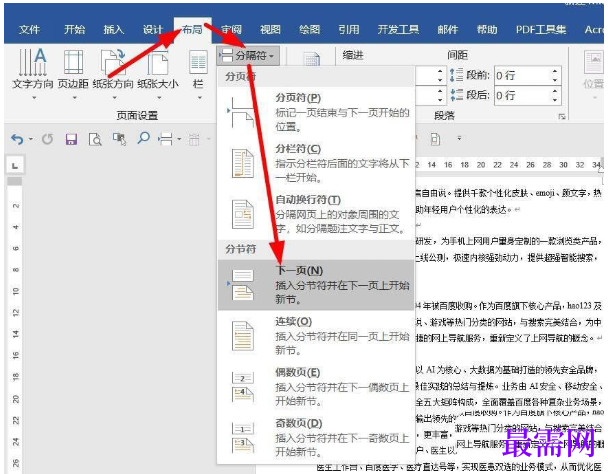Viewport: 614px width, 474px height.
Task: Open the 插入 ribbon tab
Action: [x=114, y=29]
